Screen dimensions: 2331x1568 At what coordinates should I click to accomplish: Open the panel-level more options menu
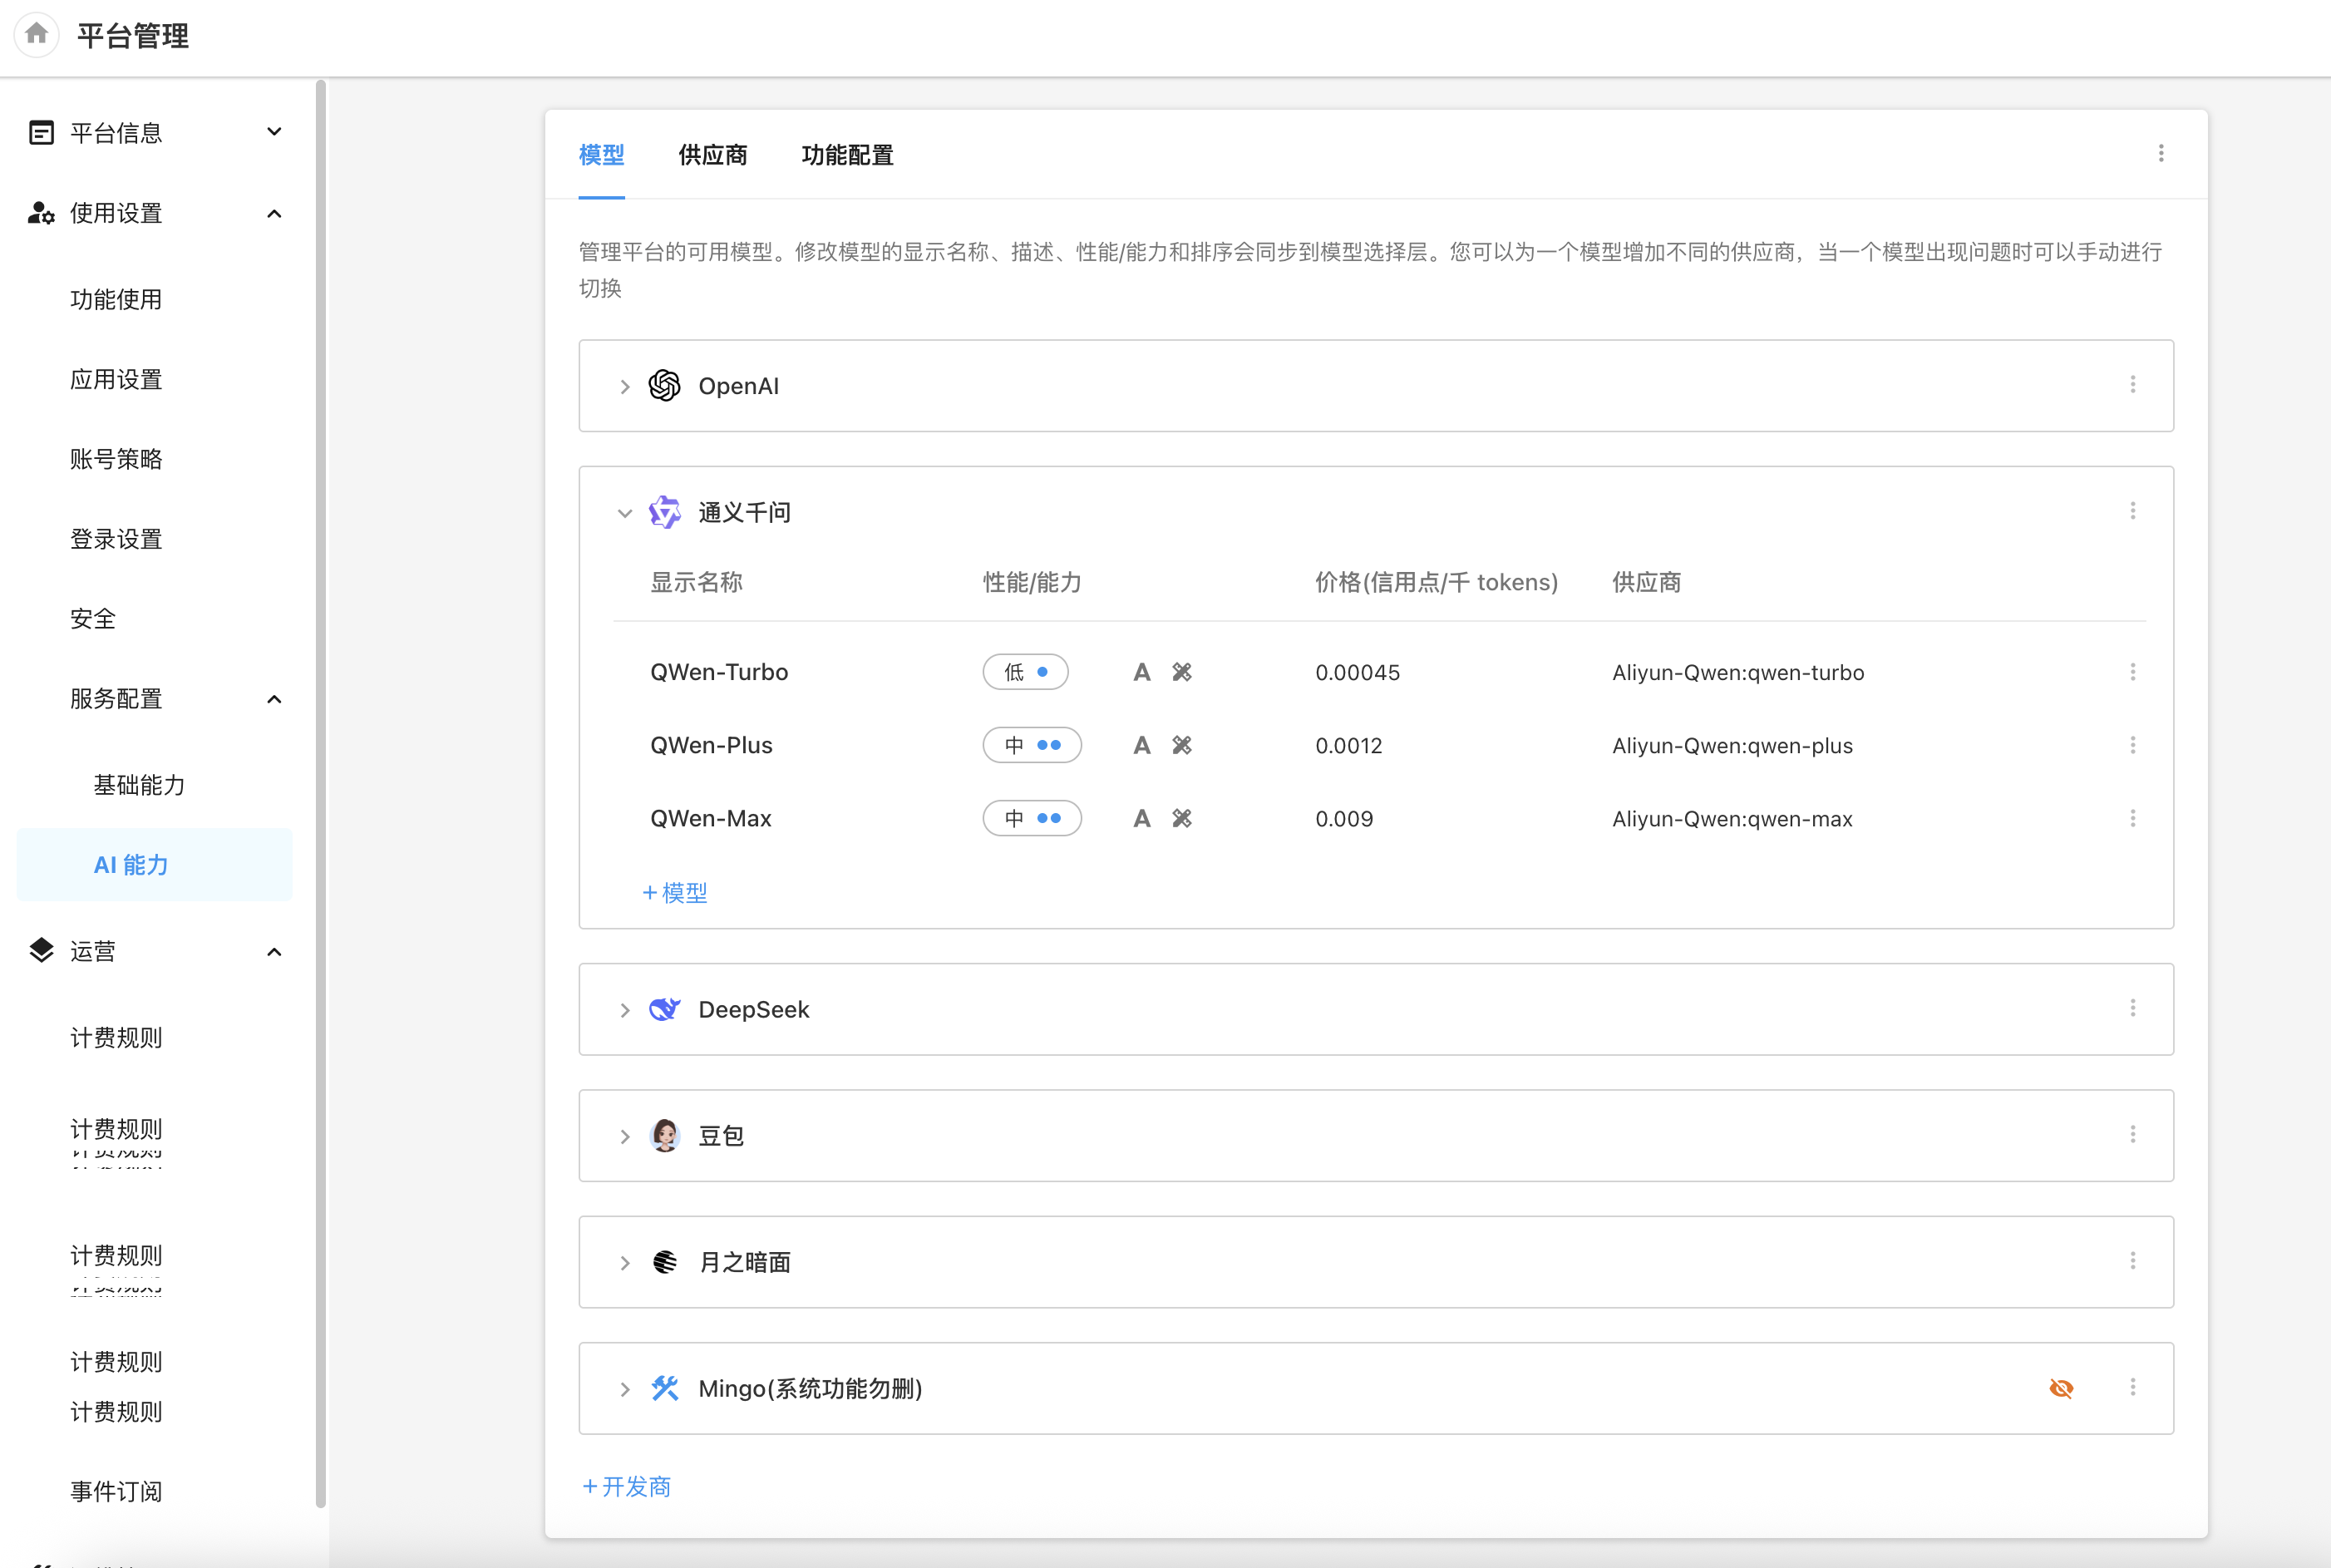[2160, 153]
